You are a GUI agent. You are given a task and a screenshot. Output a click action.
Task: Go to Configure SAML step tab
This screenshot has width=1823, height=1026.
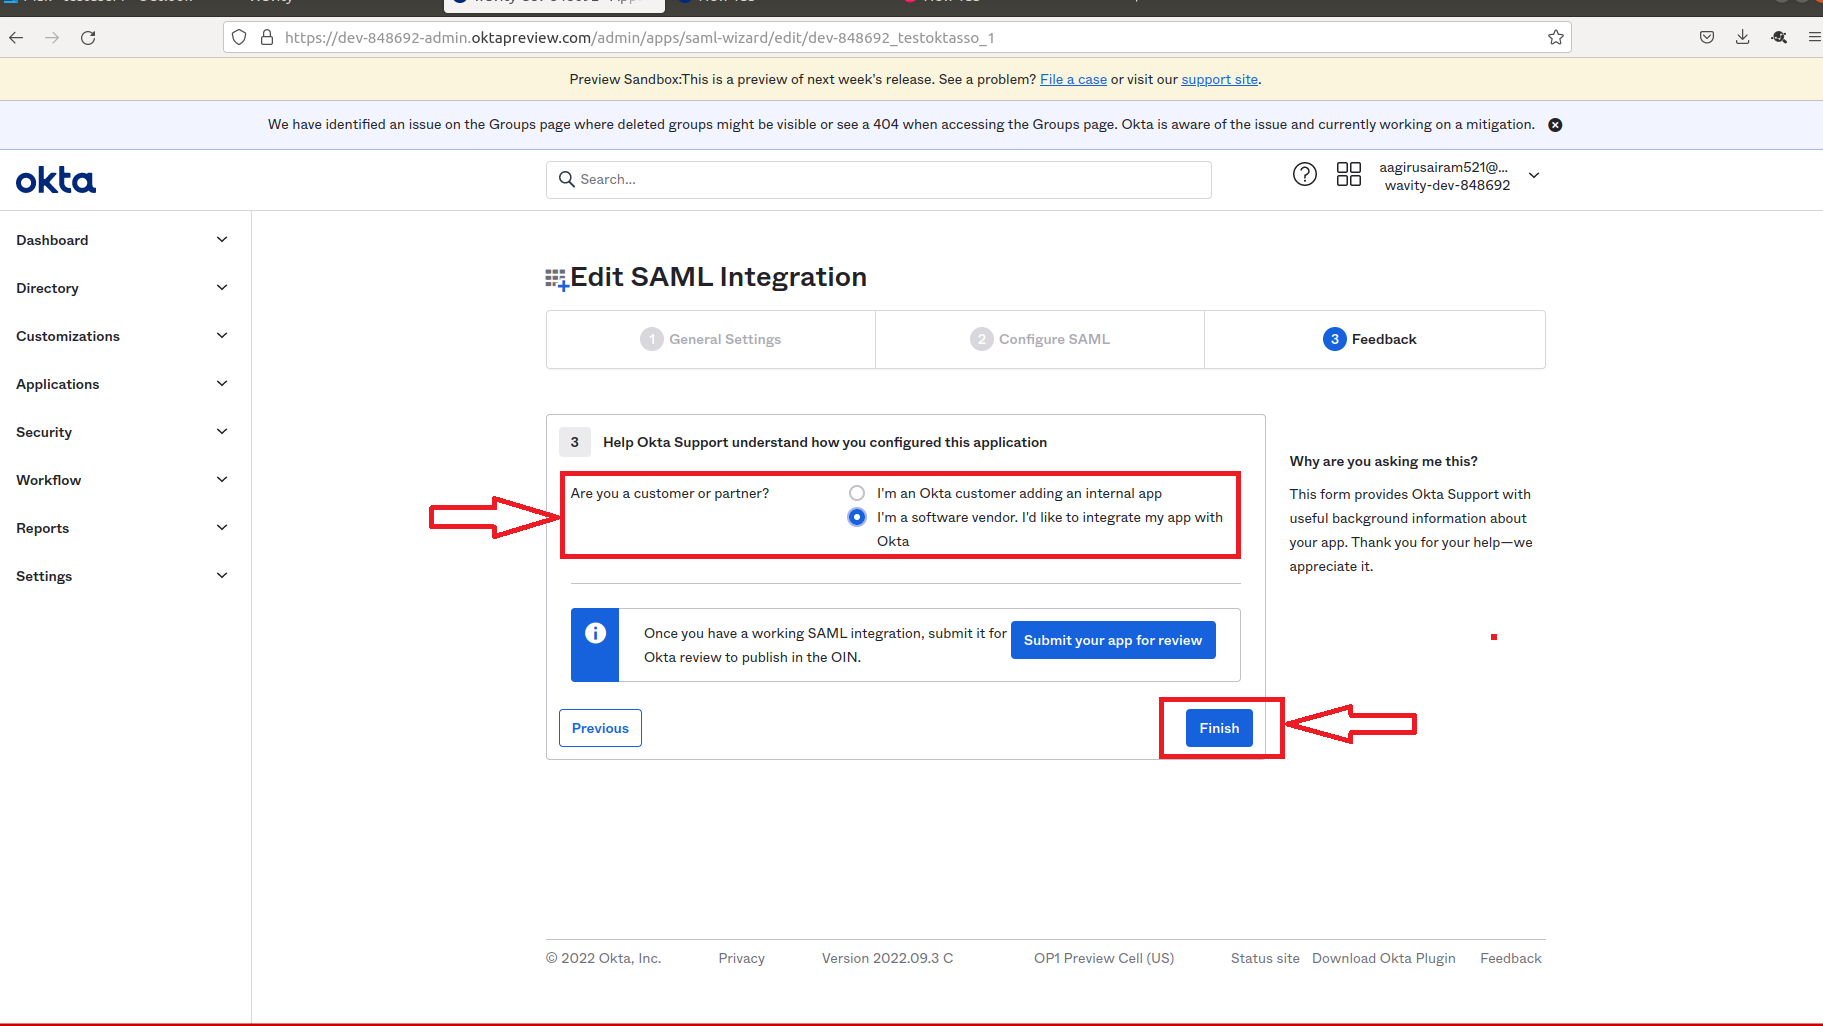1040,339
